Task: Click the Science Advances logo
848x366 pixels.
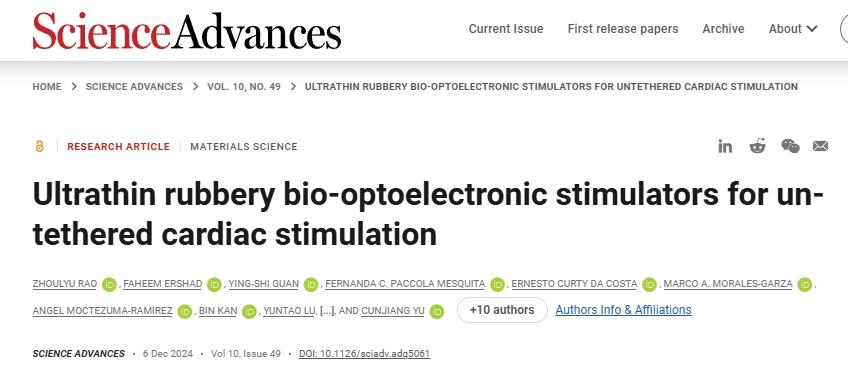Action: tap(187, 30)
